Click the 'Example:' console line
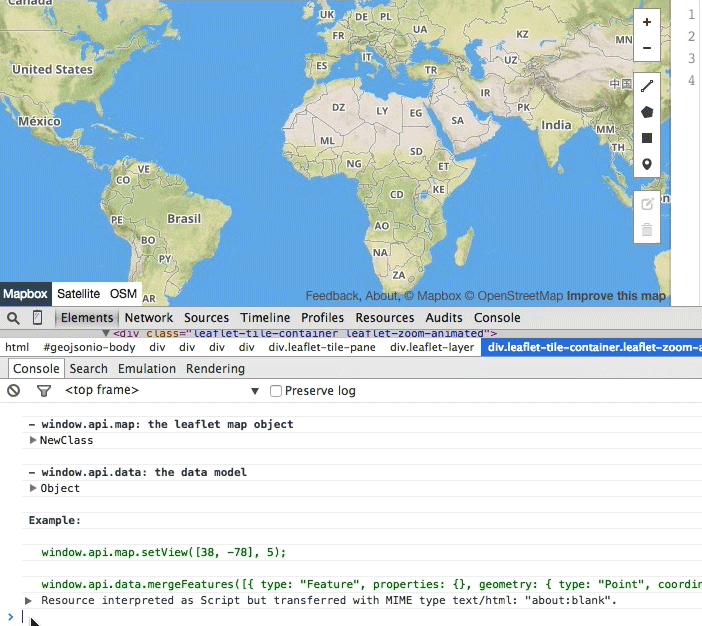Screen dimensions: 702x626 55,520
